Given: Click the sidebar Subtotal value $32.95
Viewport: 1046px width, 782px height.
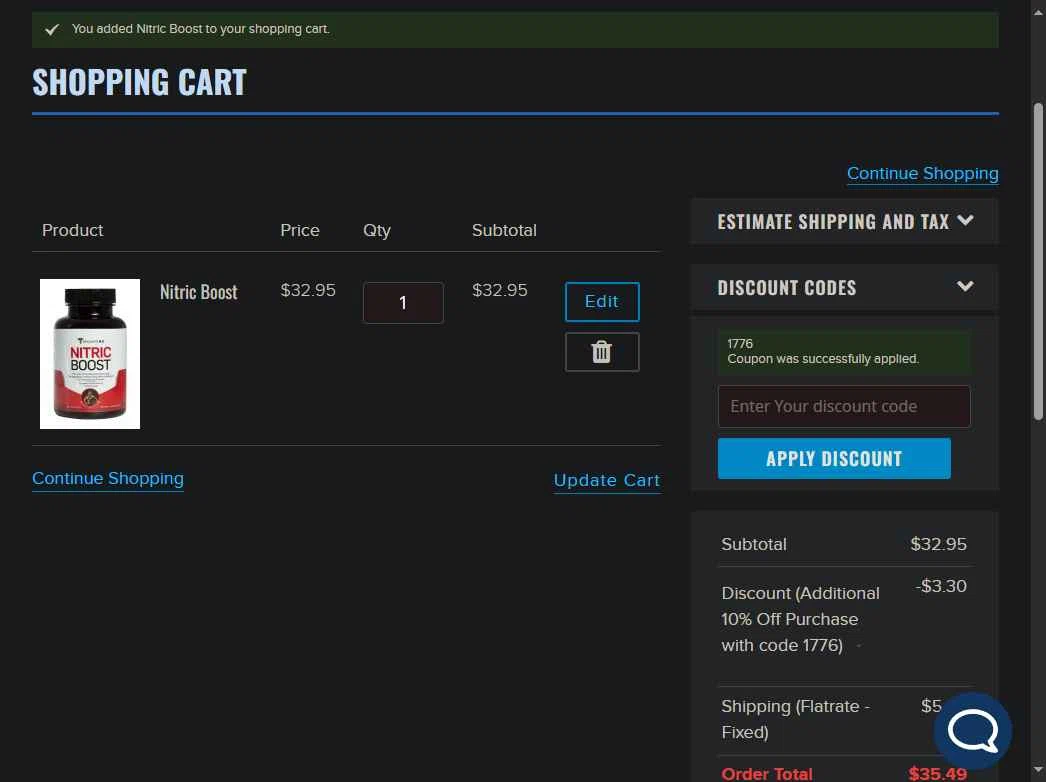Looking at the screenshot, I should 938,544.
